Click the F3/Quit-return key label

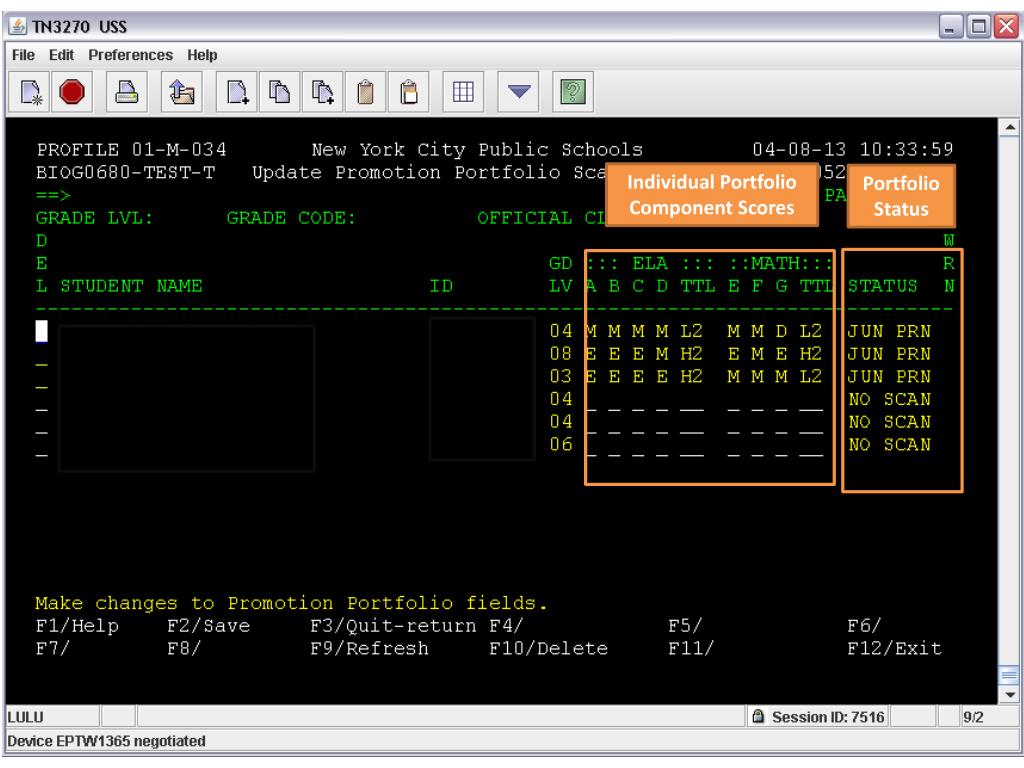pos(393,626)
